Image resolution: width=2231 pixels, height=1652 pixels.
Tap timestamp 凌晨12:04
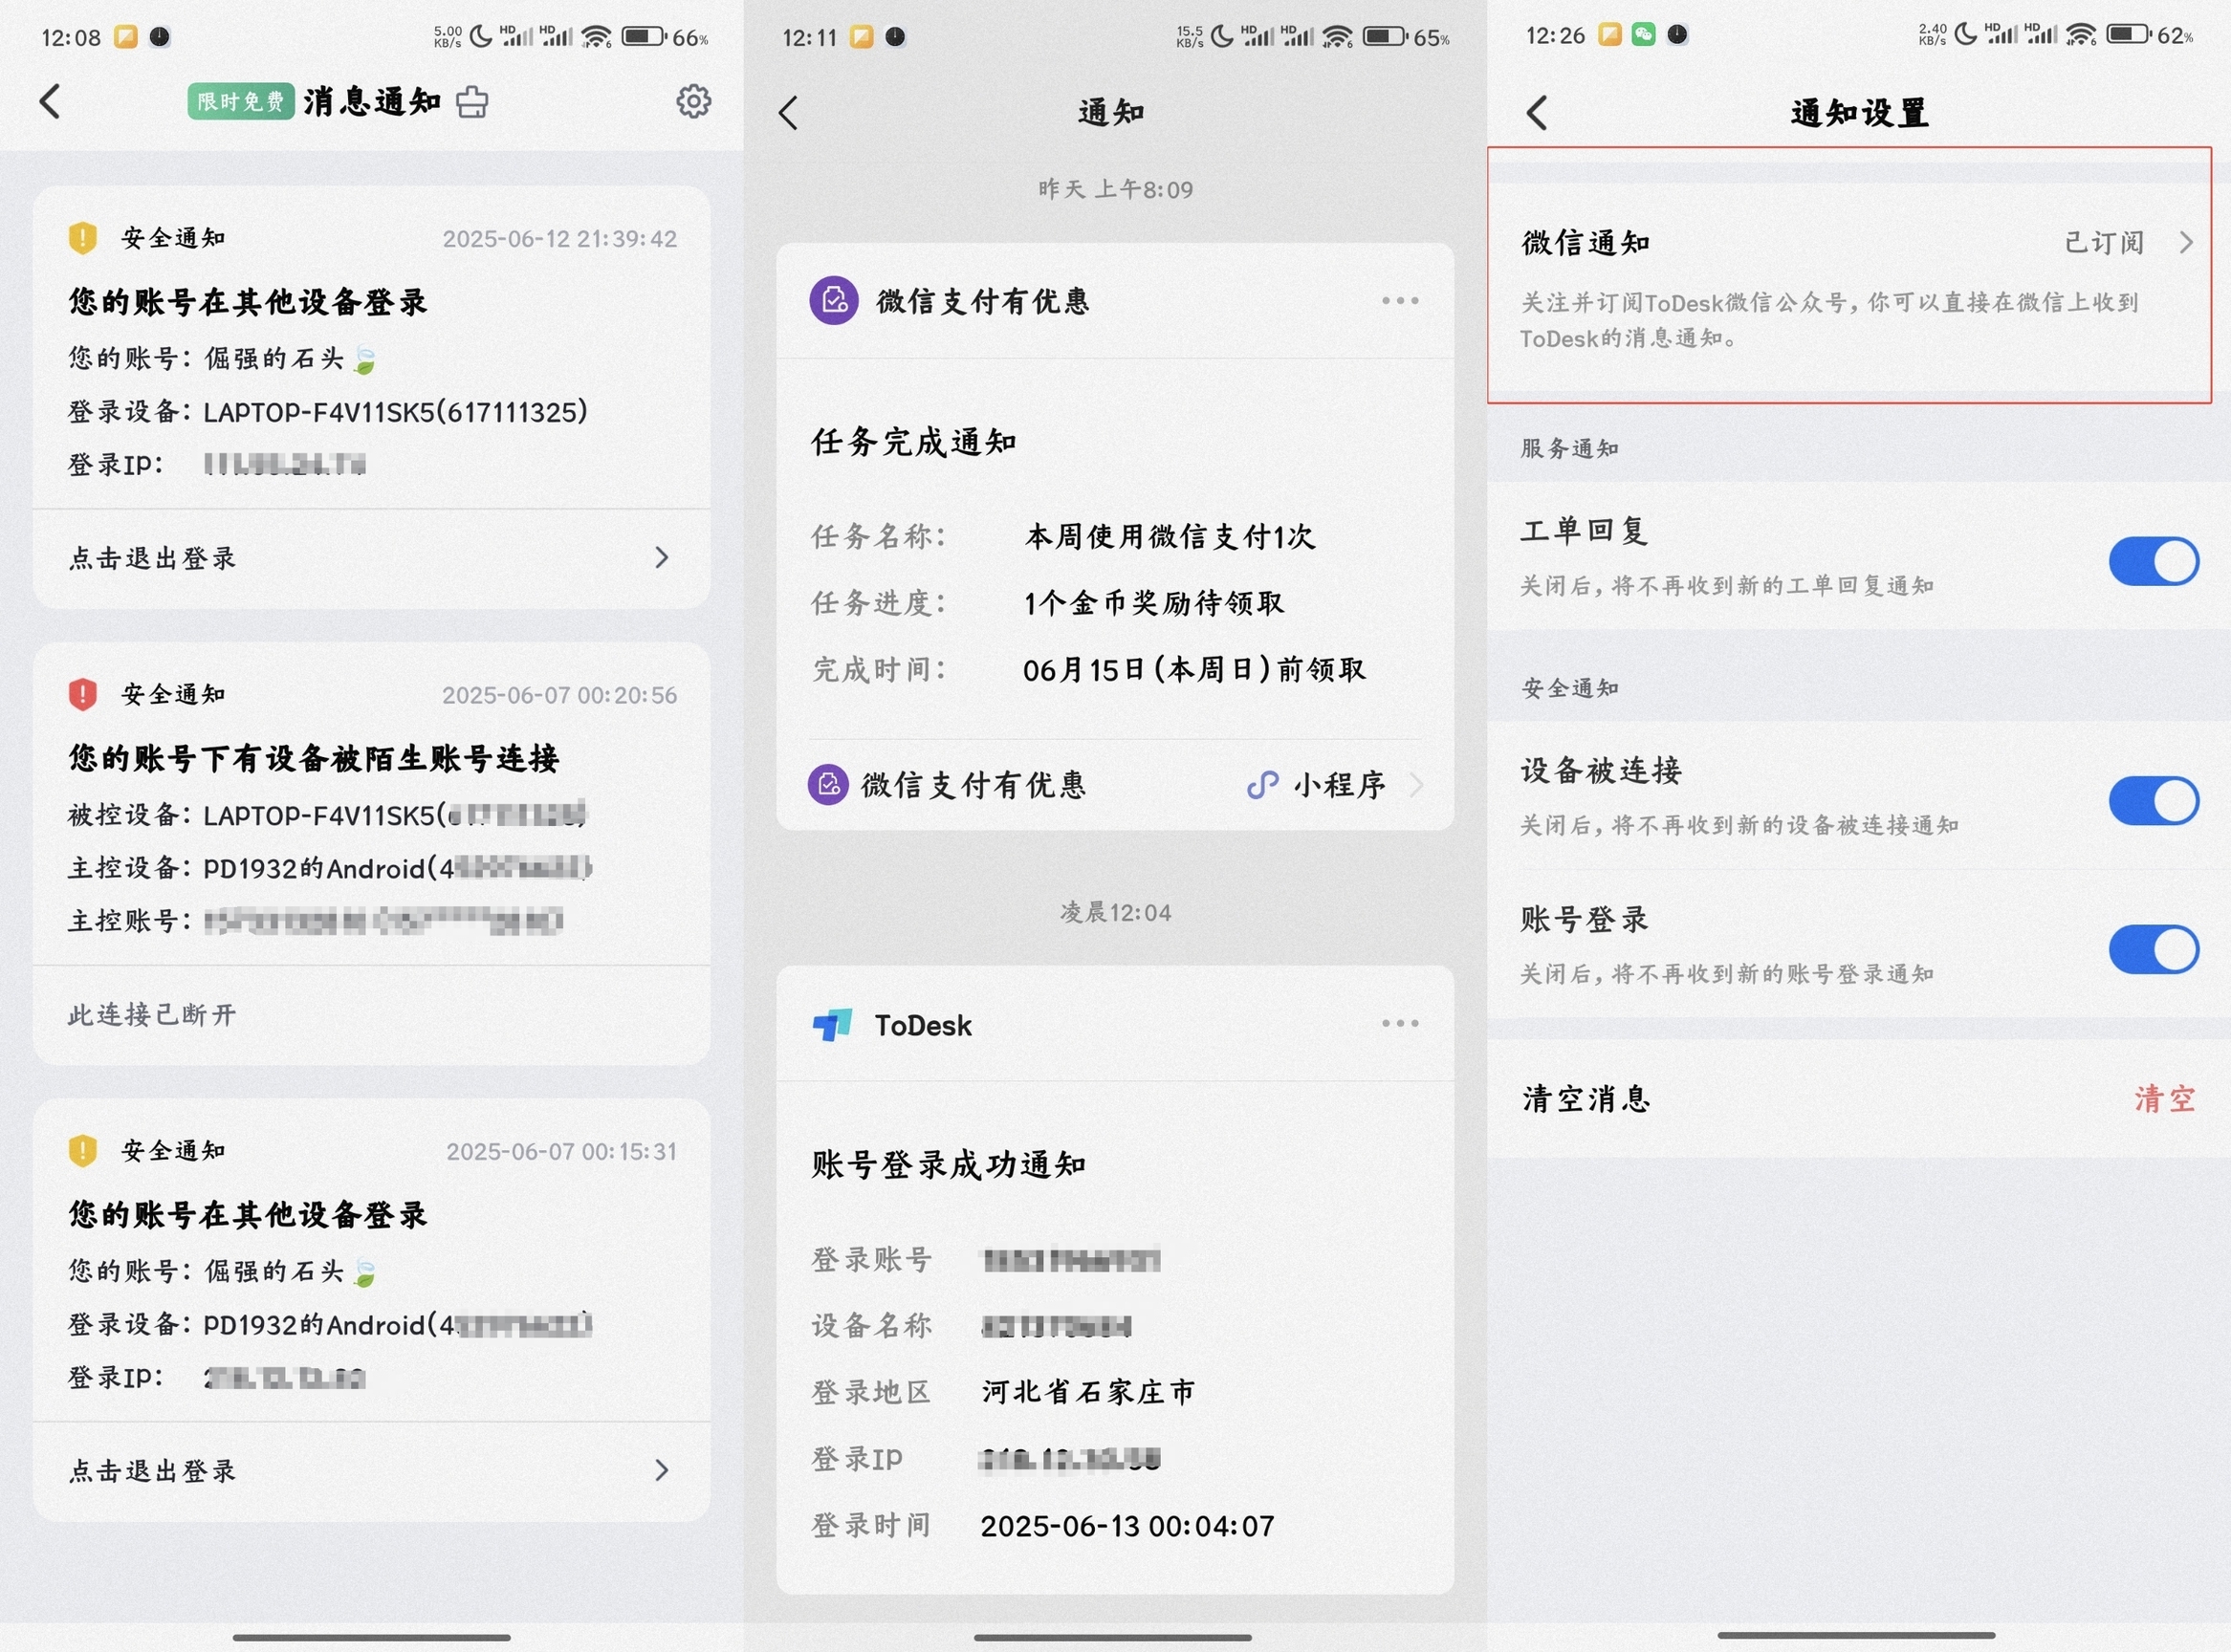(1115, 911)
